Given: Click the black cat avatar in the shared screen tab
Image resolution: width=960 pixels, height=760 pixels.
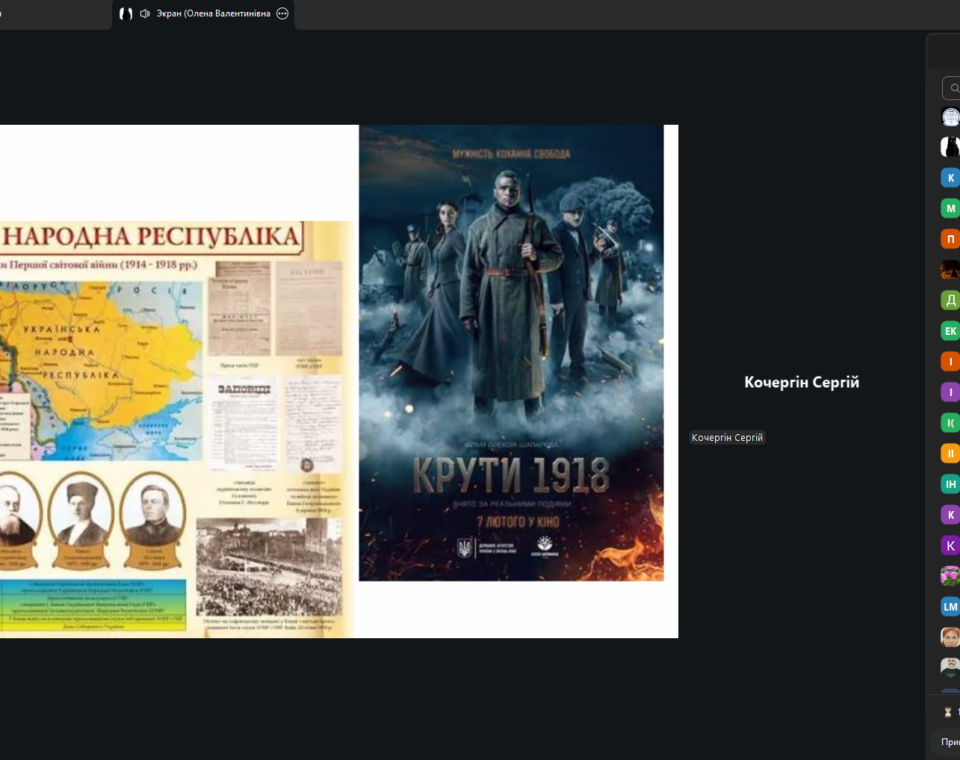Looking at the screenshot, I should (126, 13).
